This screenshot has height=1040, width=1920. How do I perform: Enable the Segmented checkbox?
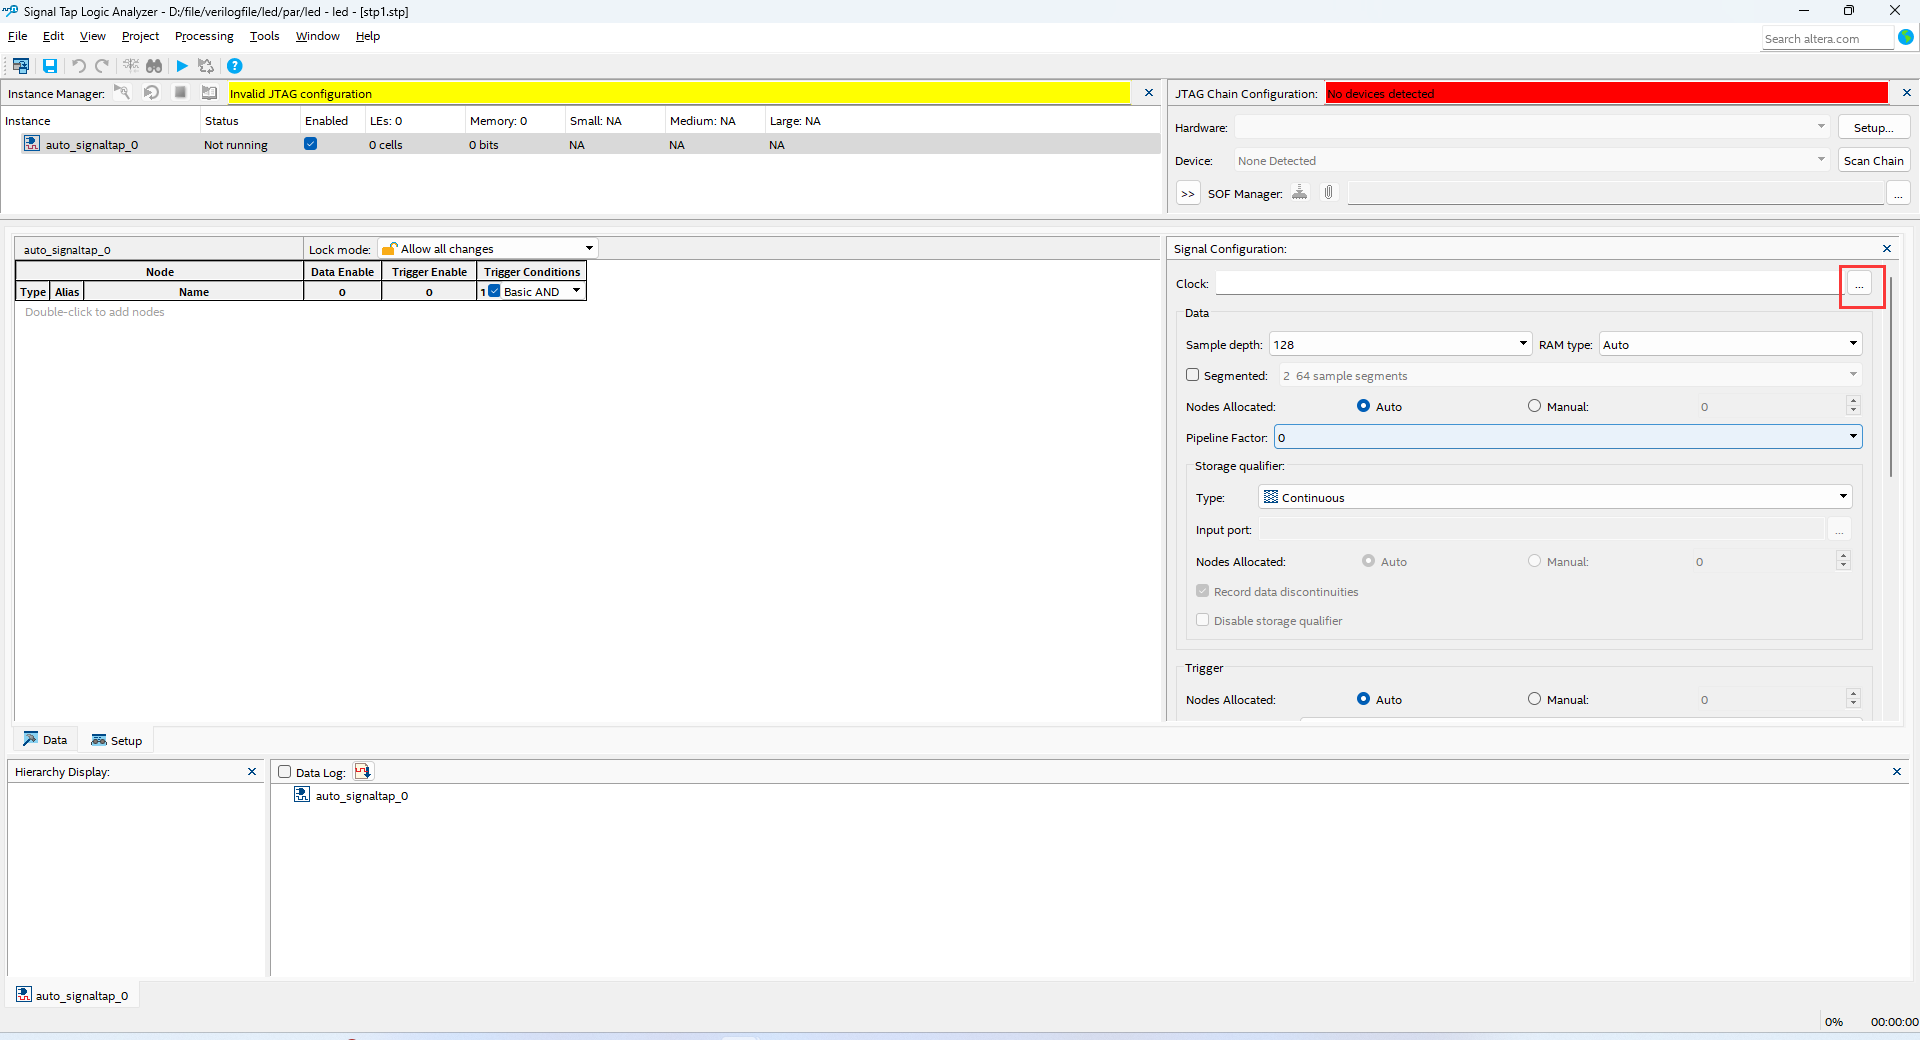click(x=1192, y=375)
